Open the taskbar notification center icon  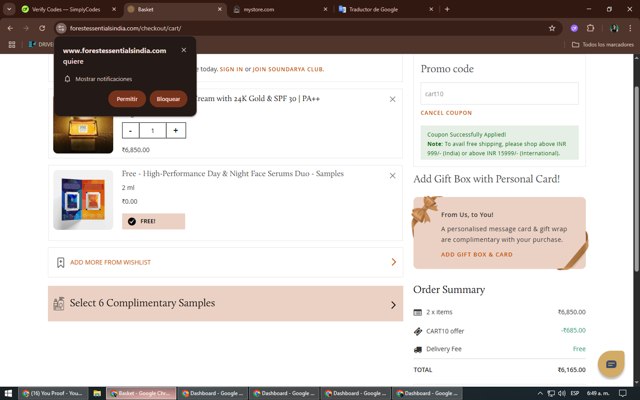pyautogui.click(x=622, y=393)
